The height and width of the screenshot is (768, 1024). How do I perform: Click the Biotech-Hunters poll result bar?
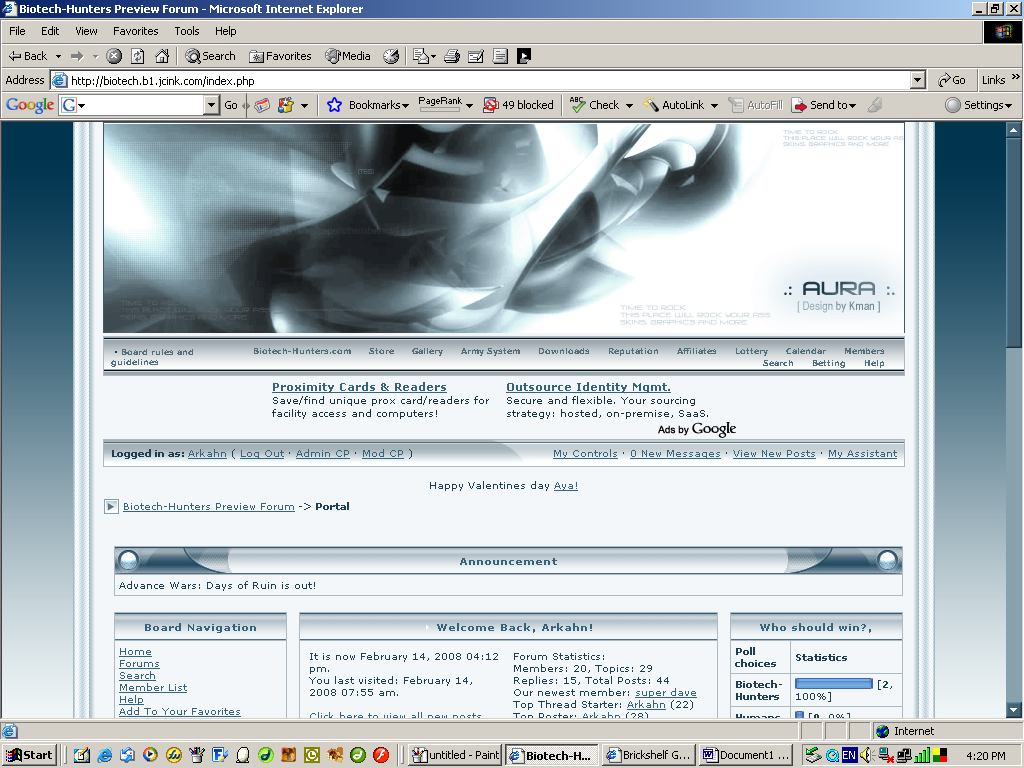point(833,684)
